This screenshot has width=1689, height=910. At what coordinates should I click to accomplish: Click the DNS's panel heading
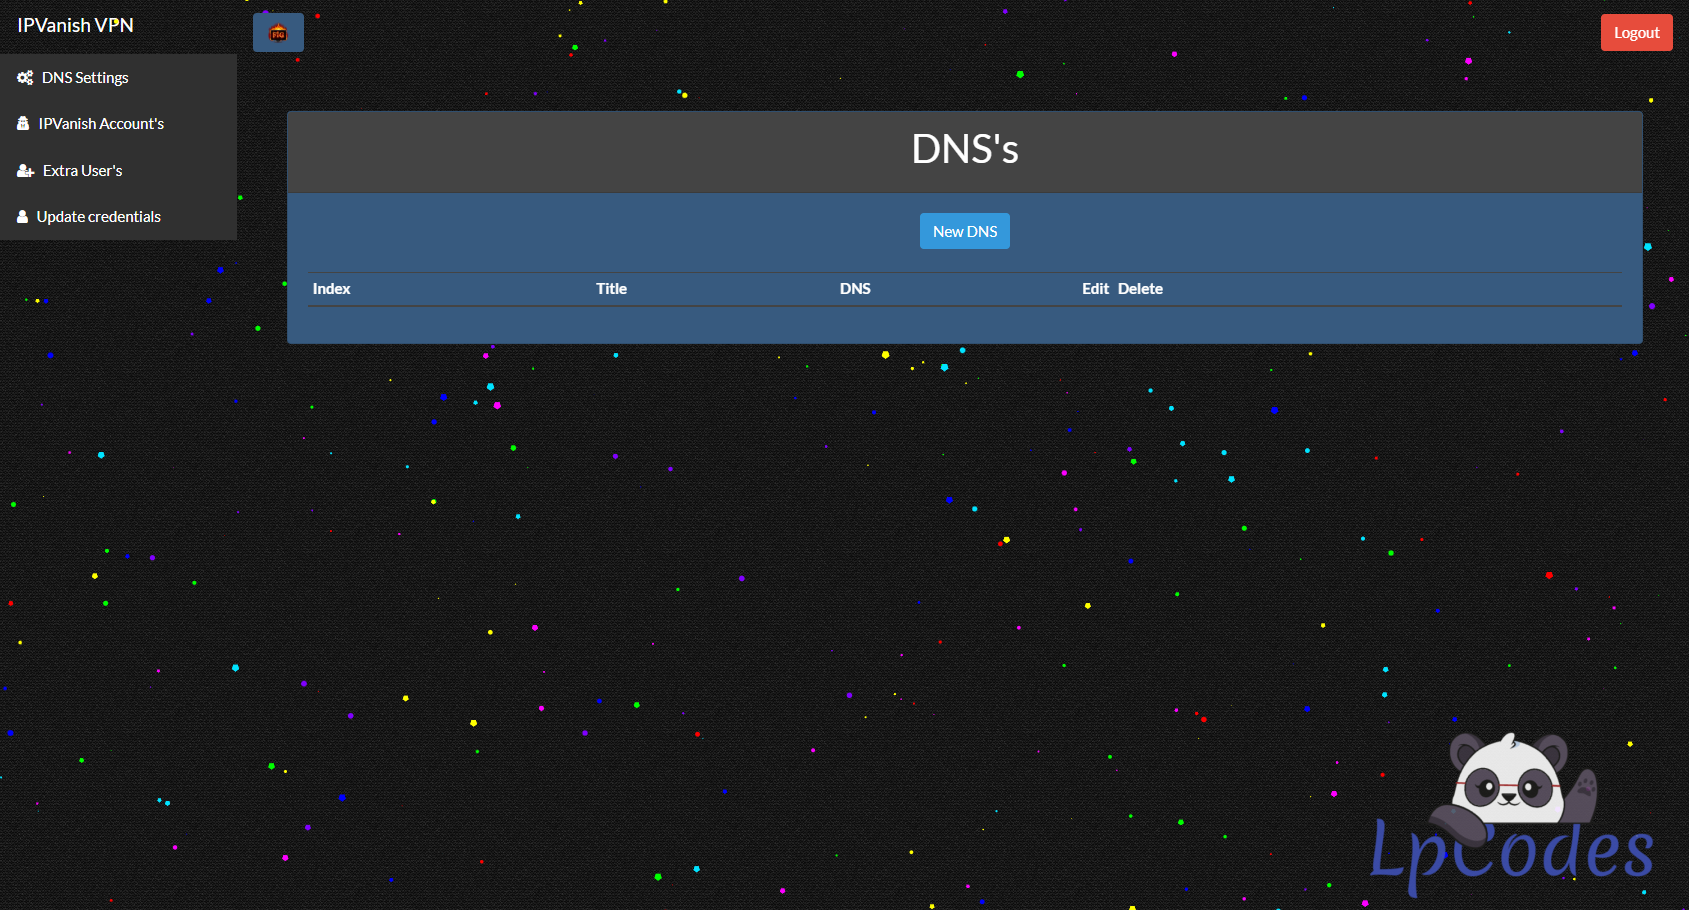(x=964, y=150)
